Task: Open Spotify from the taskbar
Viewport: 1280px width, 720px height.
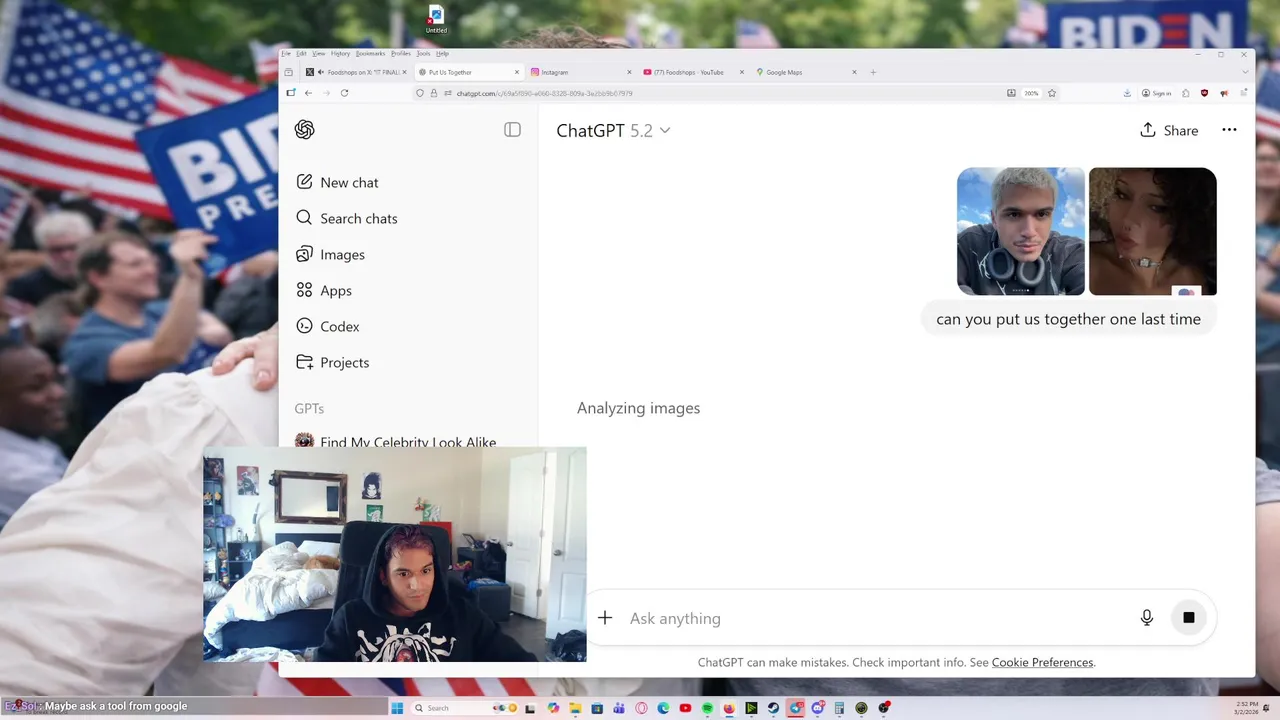Action: tap(707, 708)
